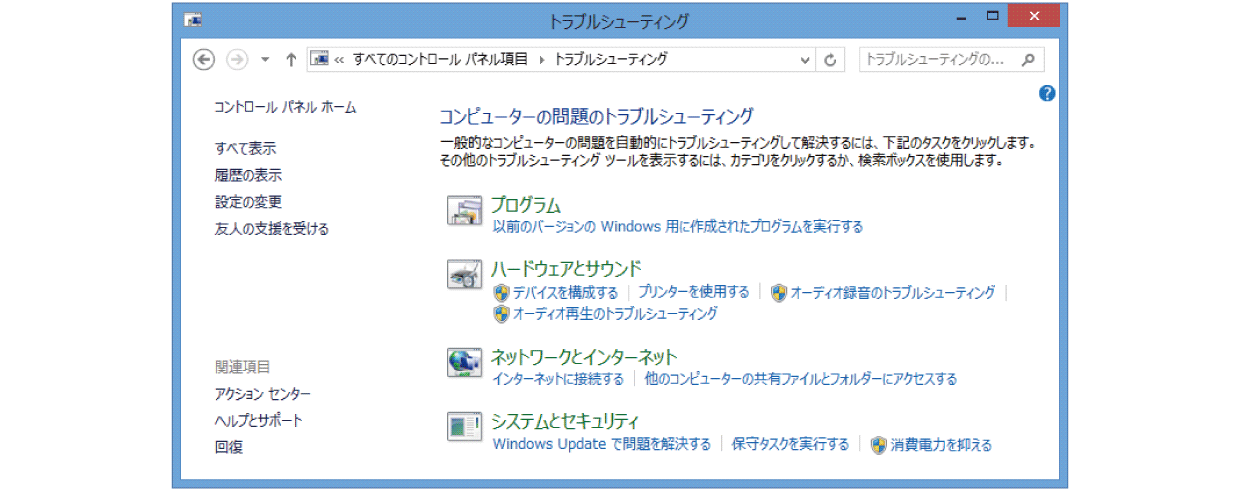
Task: Maximize the トラブルシューティング window
Action: (x=993, y=16)
